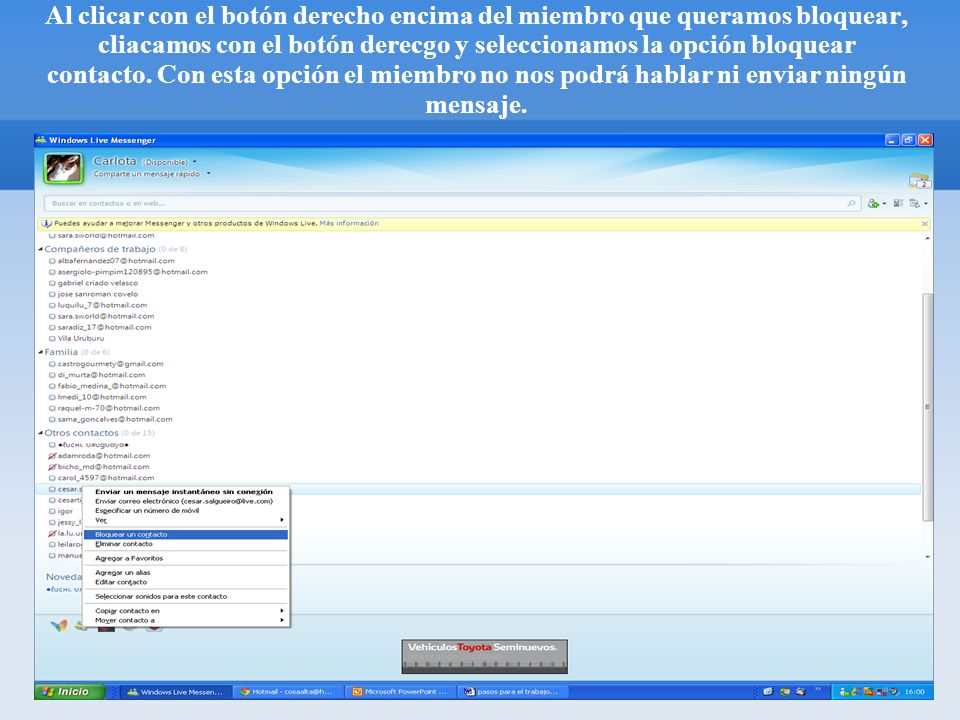
Task: Open the show menu dropdown arrow
Action: tap(926, 204)
